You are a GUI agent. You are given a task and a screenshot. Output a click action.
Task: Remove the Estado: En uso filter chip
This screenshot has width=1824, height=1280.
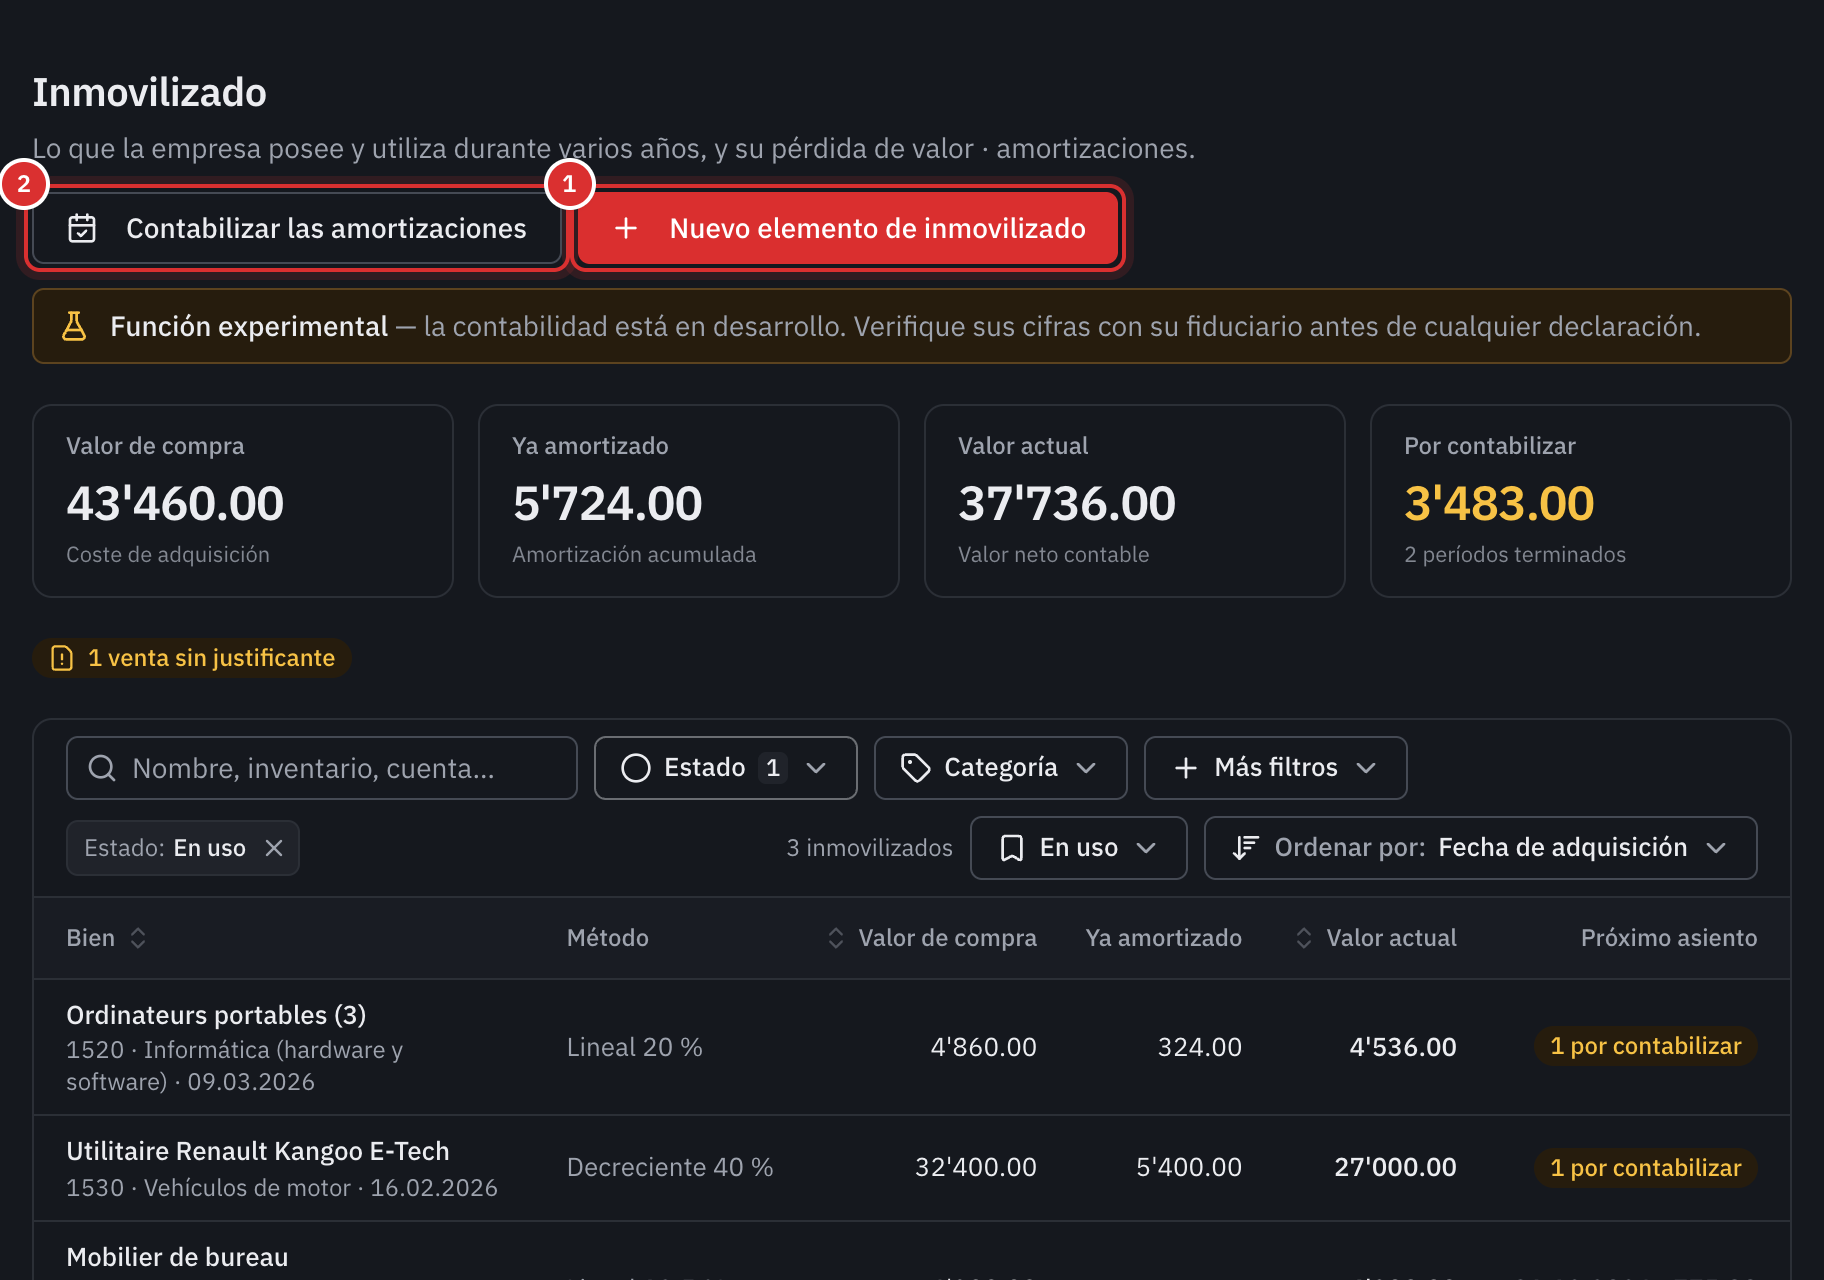click(274, 848)
